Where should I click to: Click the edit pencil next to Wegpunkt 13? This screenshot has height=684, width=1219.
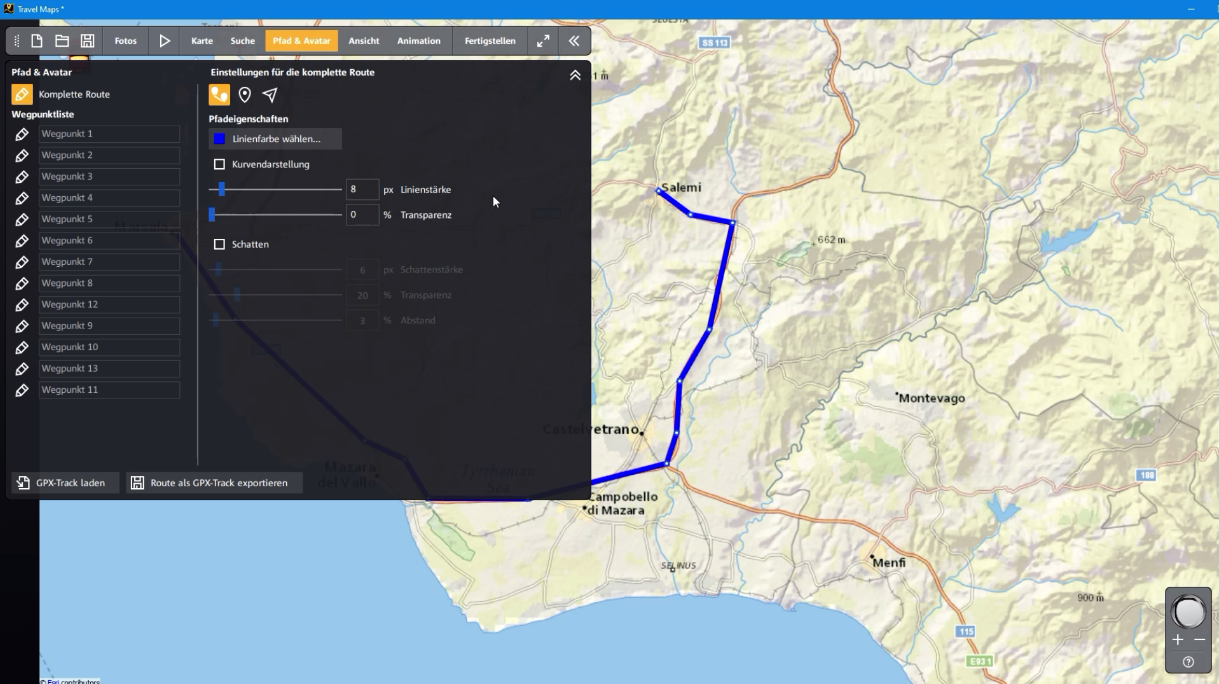coord(21,368)
